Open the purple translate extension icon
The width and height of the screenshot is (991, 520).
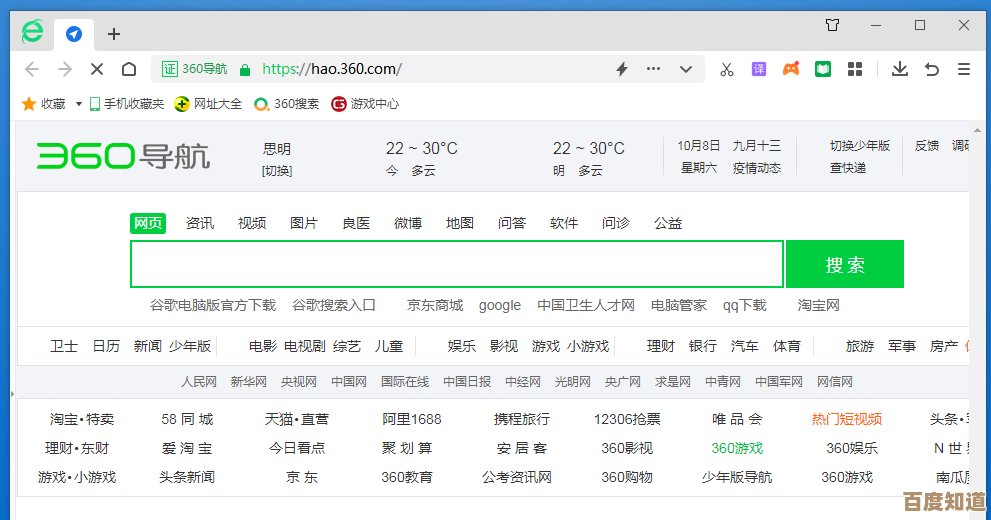[759, 69]
